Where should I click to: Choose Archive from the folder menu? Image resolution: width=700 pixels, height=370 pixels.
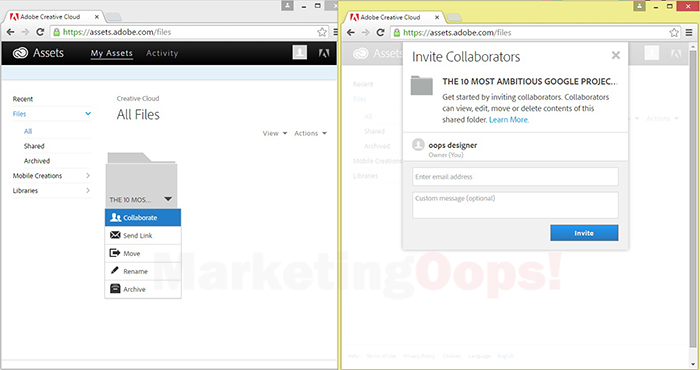143,289
